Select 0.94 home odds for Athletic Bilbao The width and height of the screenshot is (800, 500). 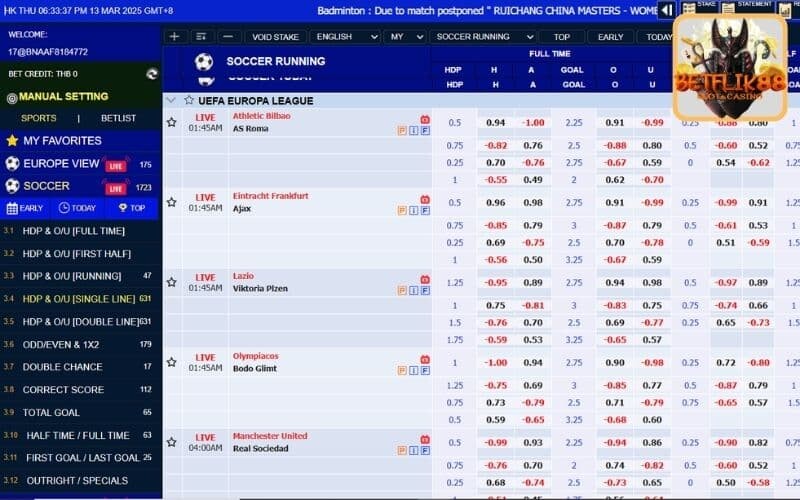coord(495,122)
